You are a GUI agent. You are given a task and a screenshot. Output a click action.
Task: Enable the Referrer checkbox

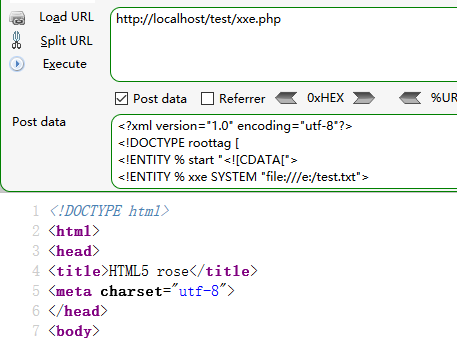coord(207,99)
